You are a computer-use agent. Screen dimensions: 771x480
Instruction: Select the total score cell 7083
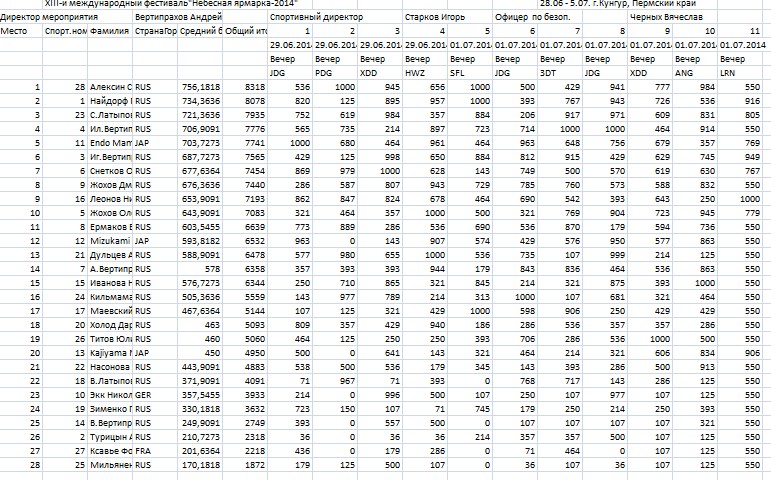pyautogui.click(x=245, y=213)
